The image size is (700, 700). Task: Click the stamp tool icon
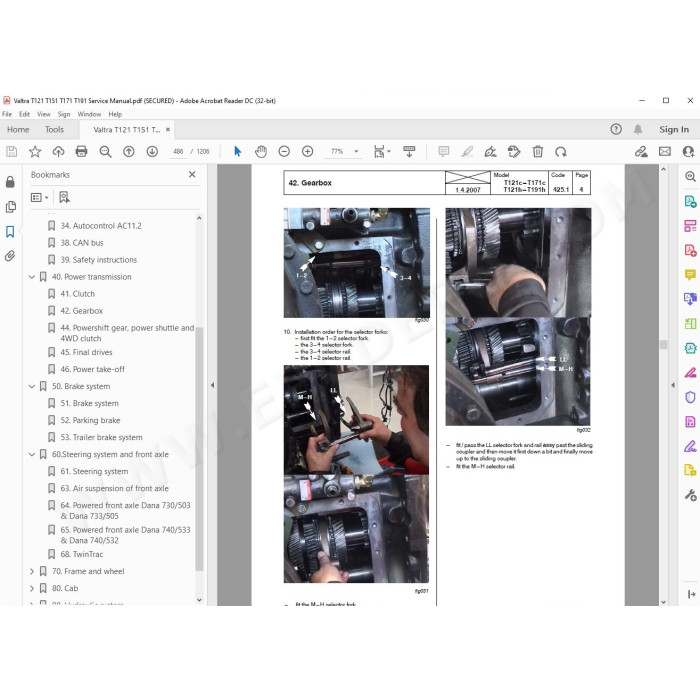click(x=514, y=152)
